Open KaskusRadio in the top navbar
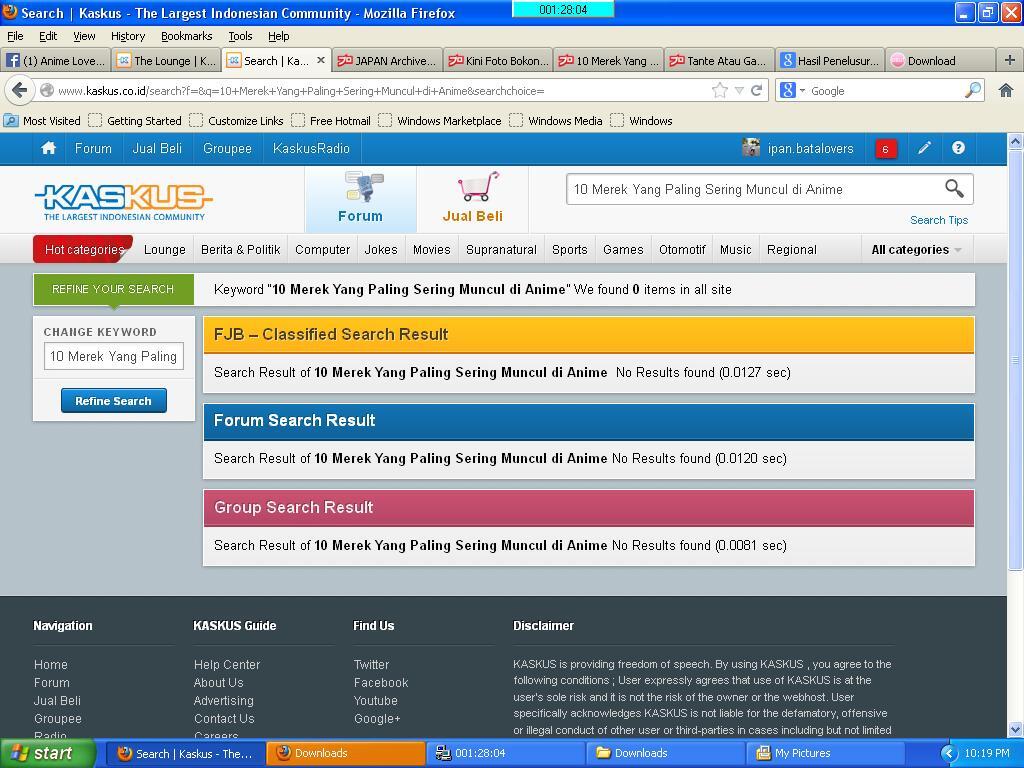Screen dimensions: 1024x768 tap(312, 148)
